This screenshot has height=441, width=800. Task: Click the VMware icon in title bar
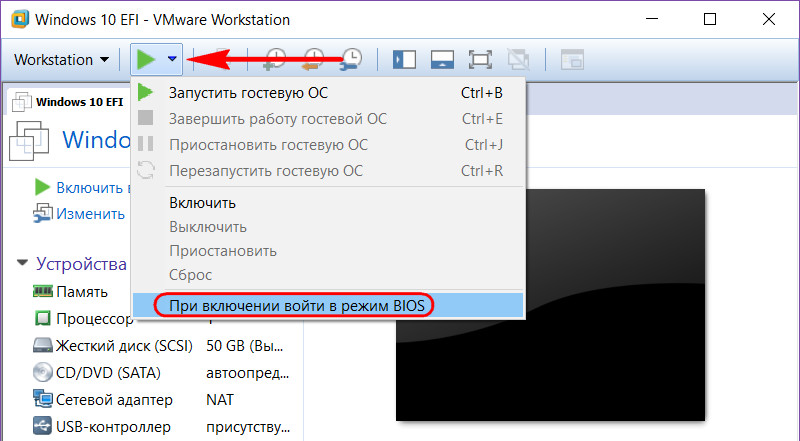click(19, 19)
